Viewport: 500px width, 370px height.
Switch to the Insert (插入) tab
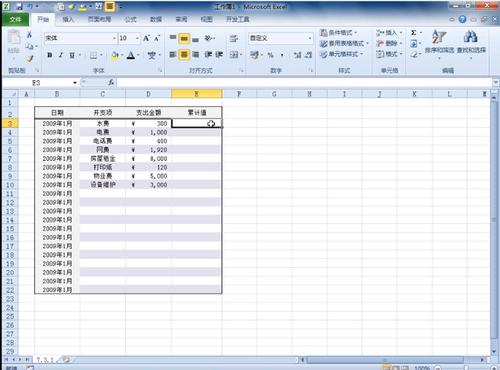click(x=68, y=19)
